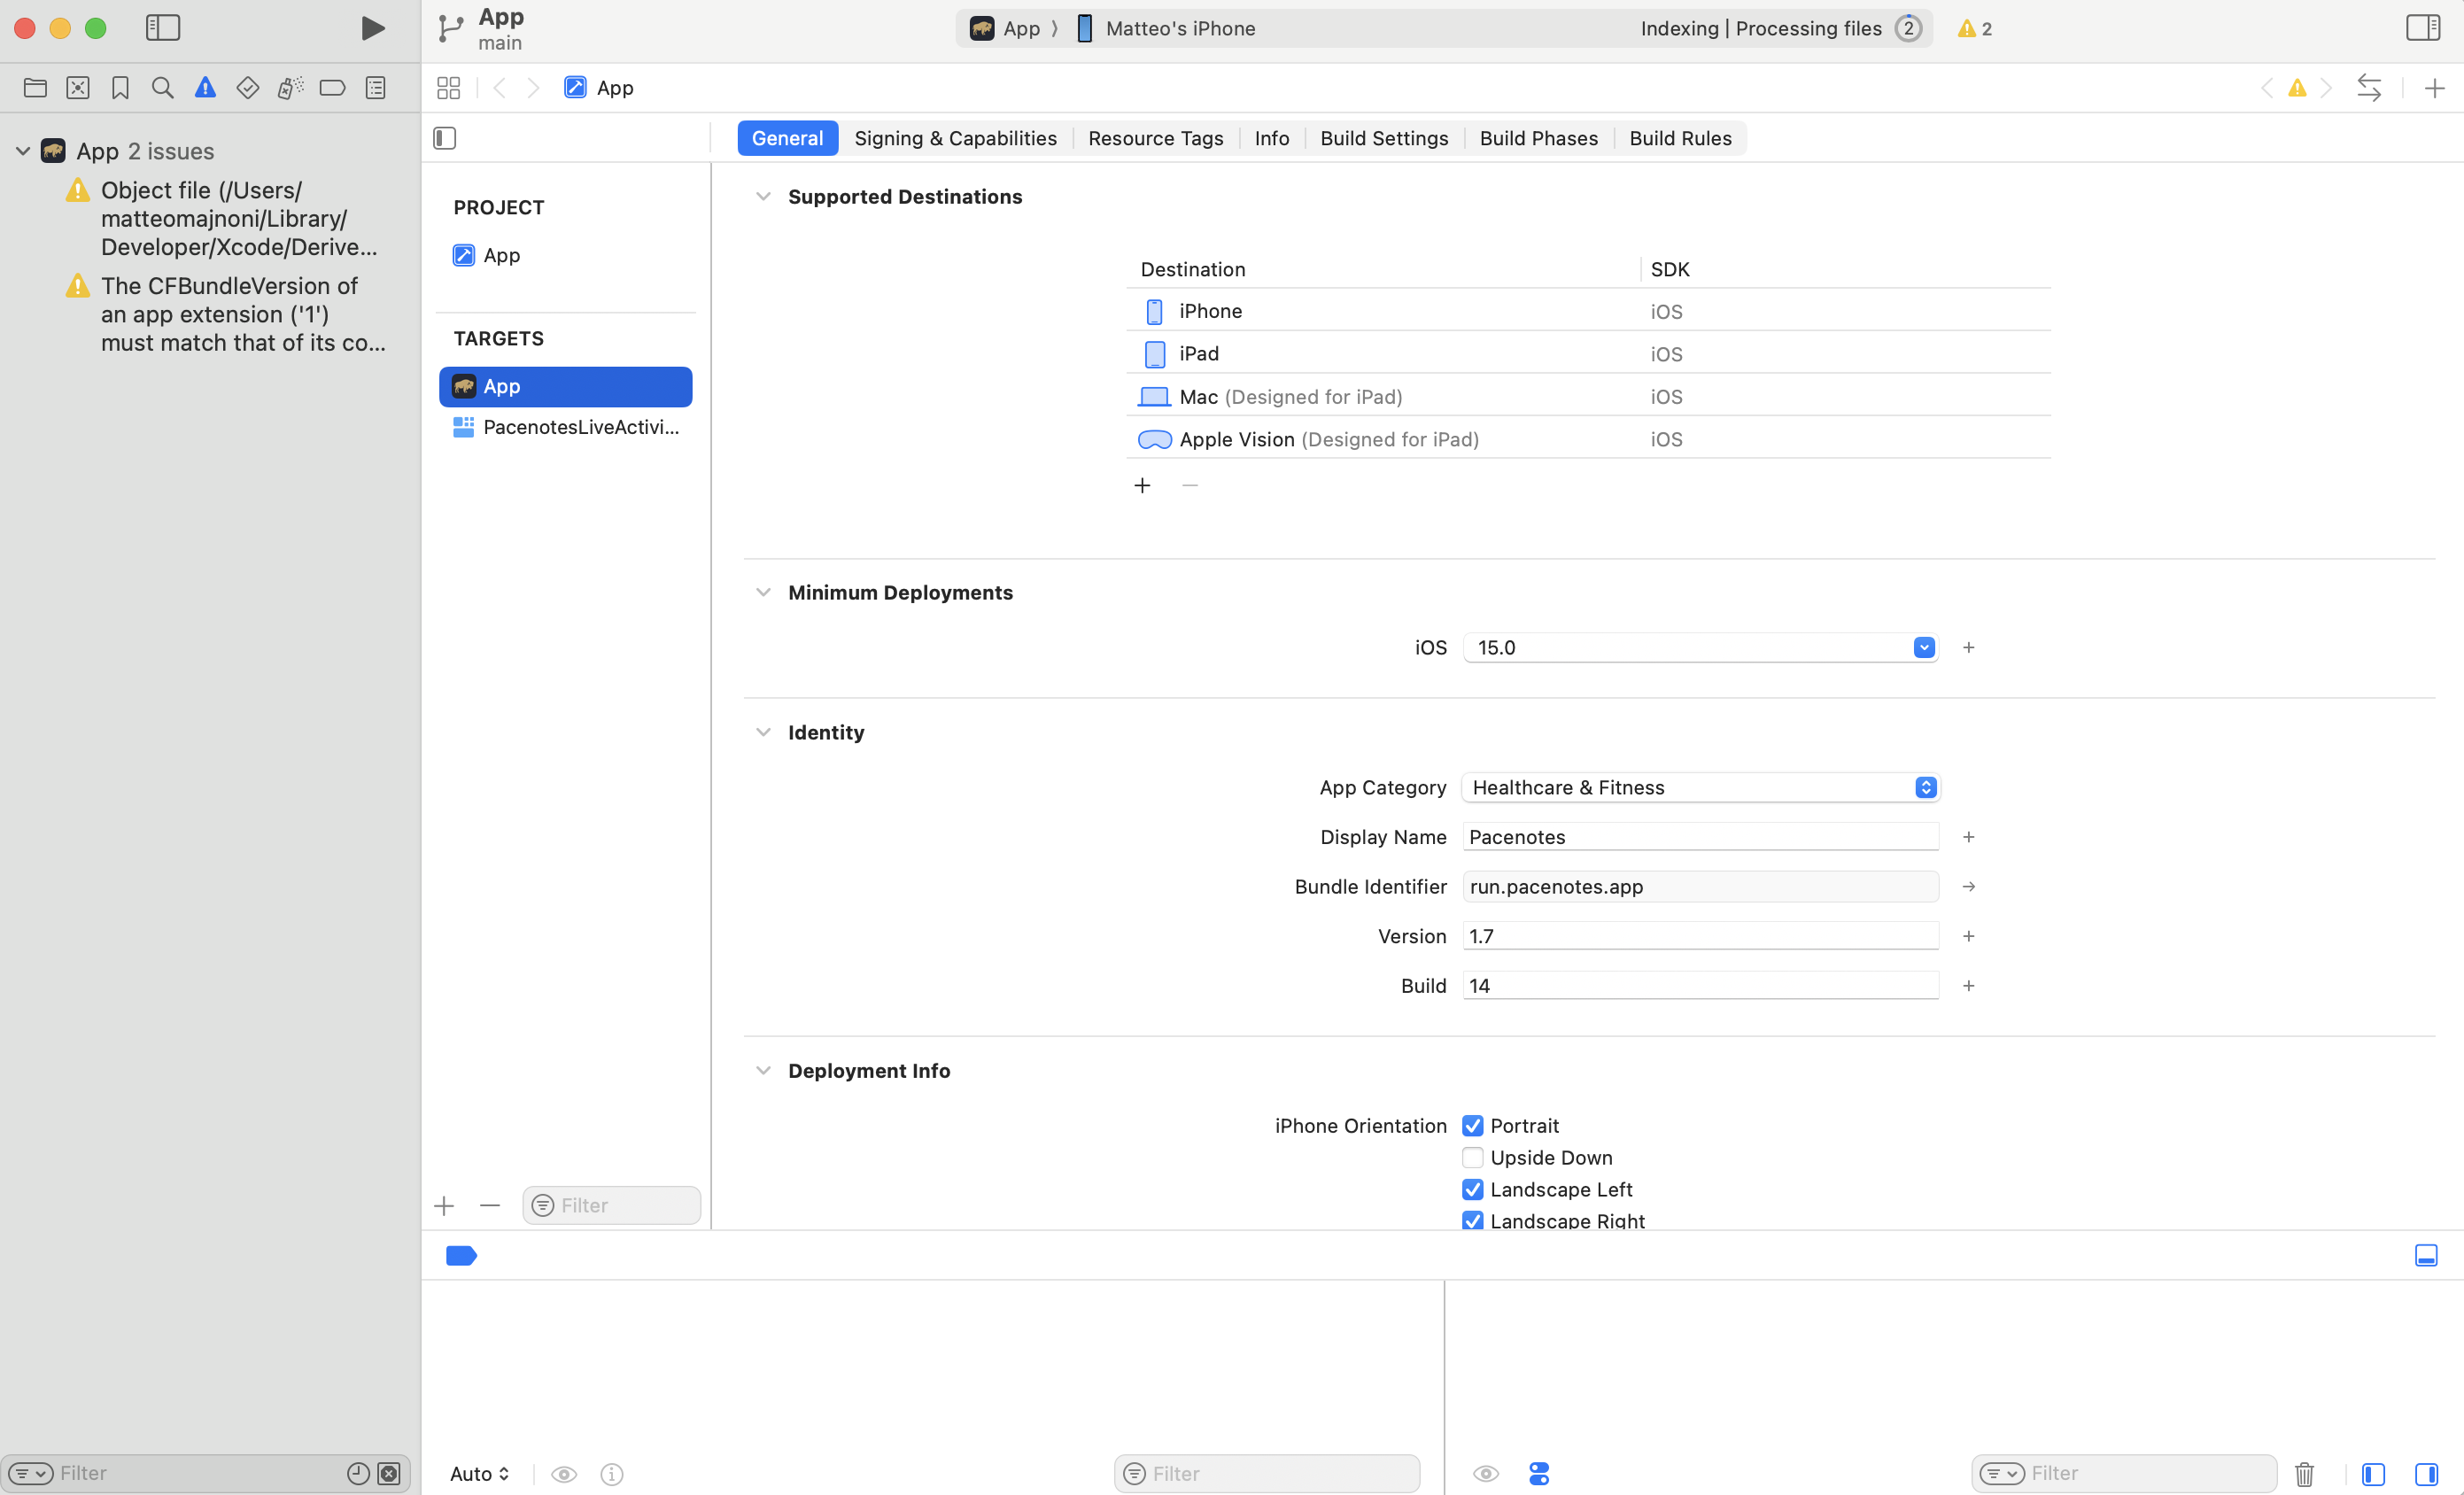Open the related items grid menu
Screen dimensions: 2464x1495
(x=449, y=88)
